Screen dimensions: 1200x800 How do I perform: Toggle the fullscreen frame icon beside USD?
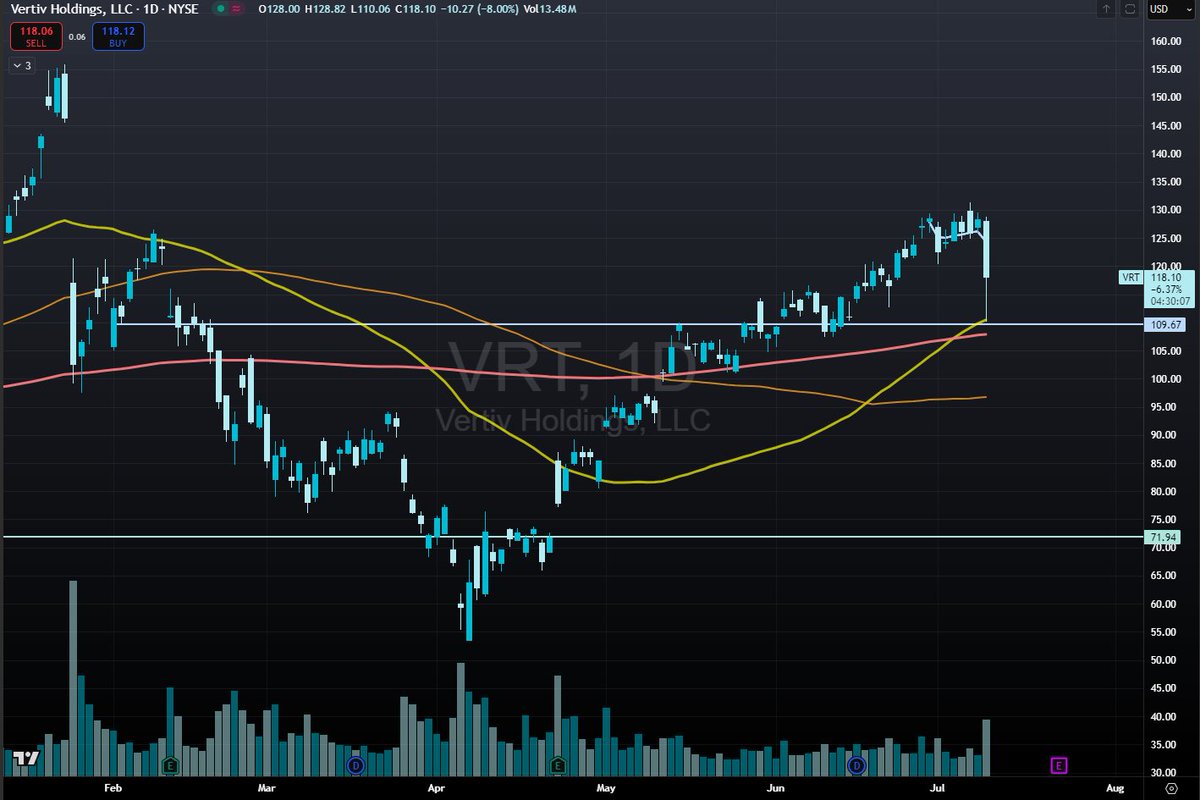tap(1130, 9)
